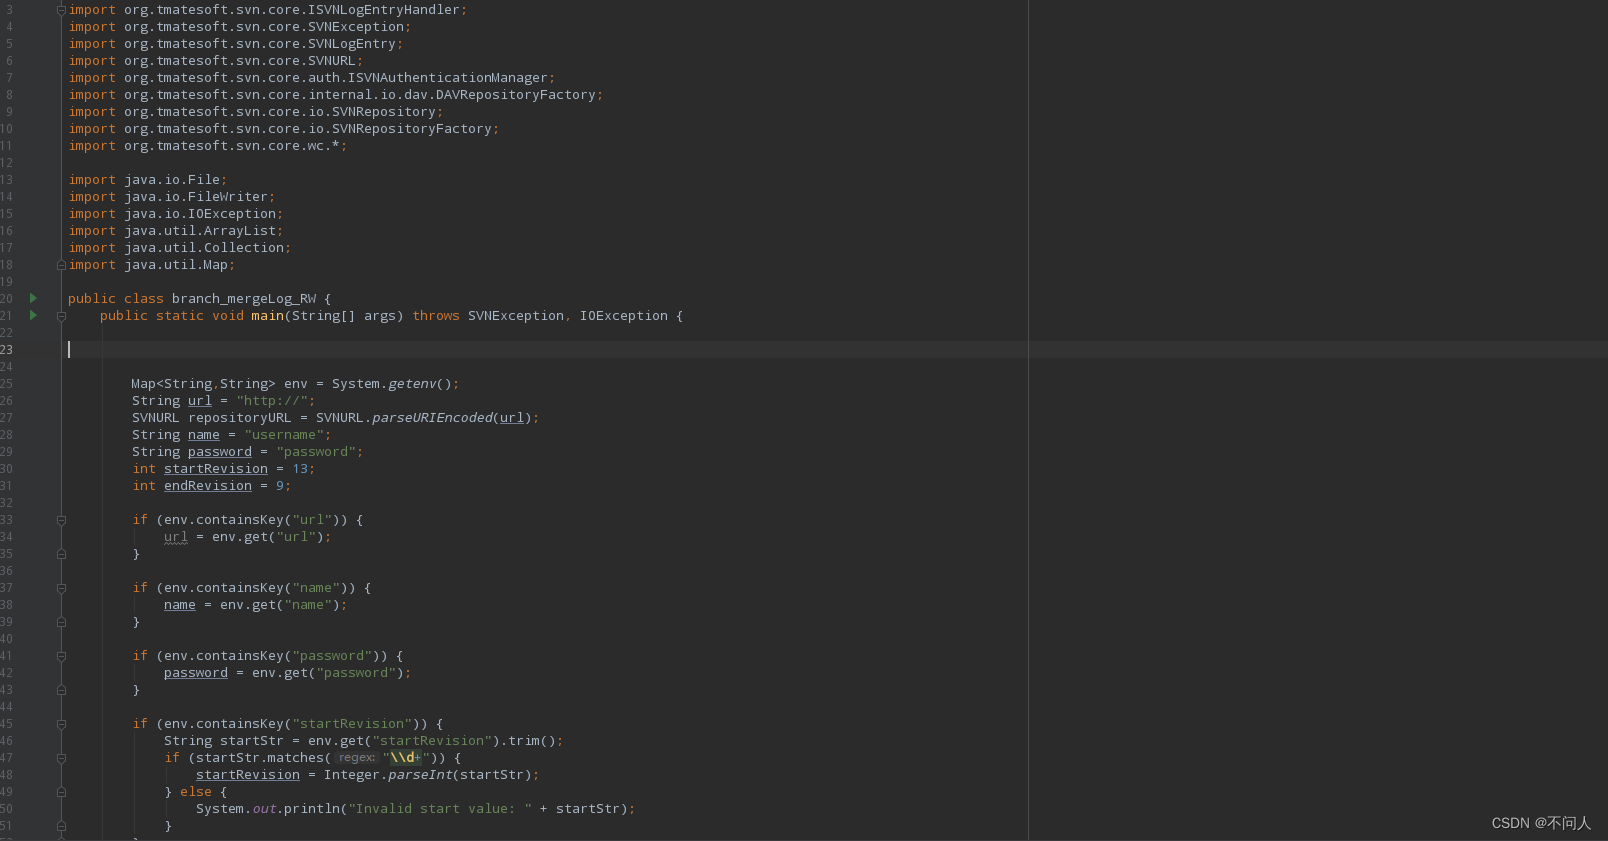Click the class name branch_mergeLog_RW

244,299
